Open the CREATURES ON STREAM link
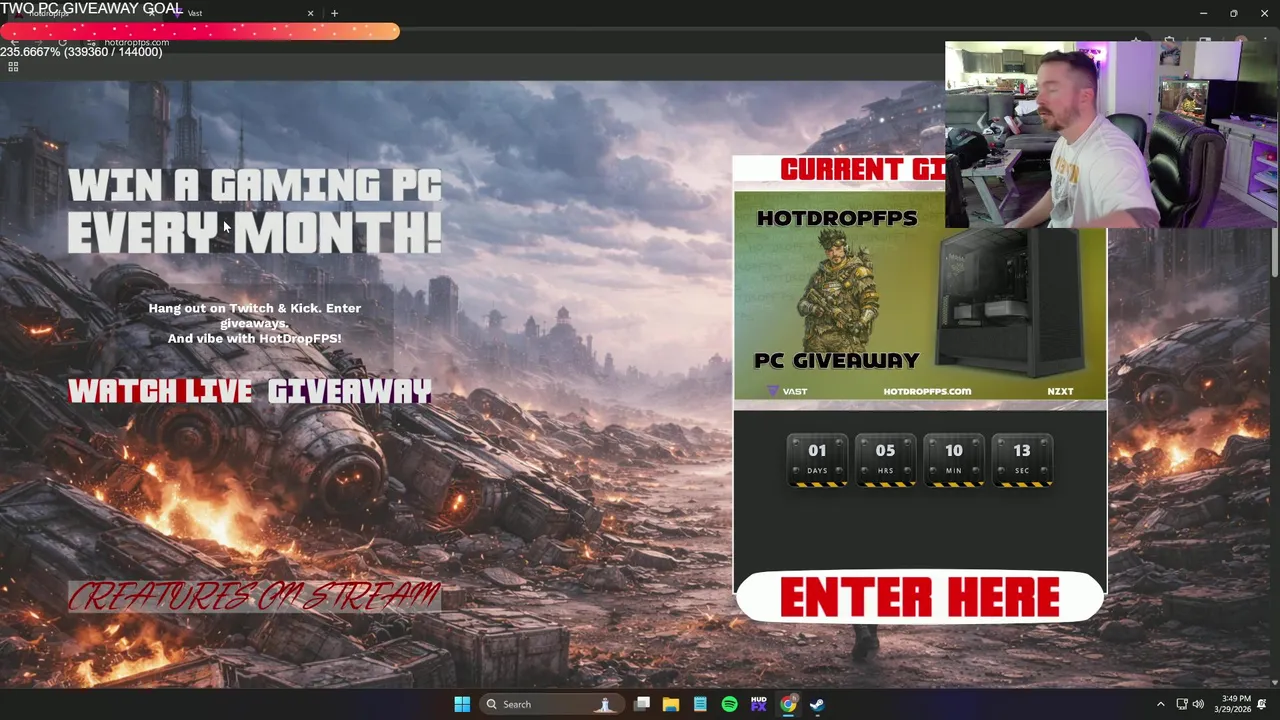Screen dimensions: 1280x720 tap(254, 596)
